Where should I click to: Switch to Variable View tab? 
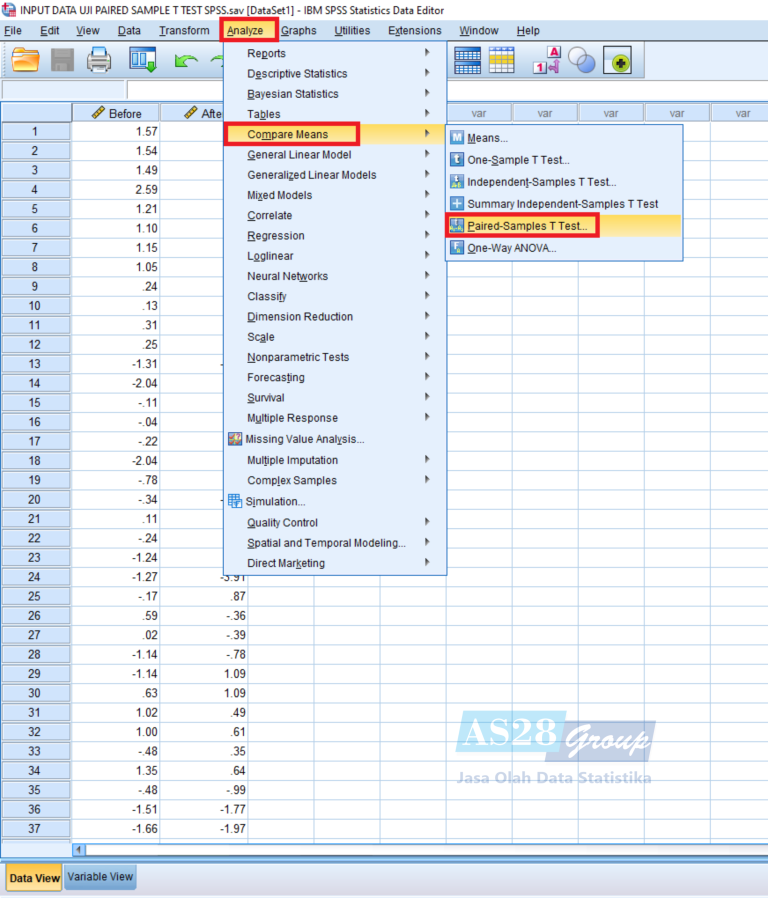pyautogui.click(x=100, y=877)
